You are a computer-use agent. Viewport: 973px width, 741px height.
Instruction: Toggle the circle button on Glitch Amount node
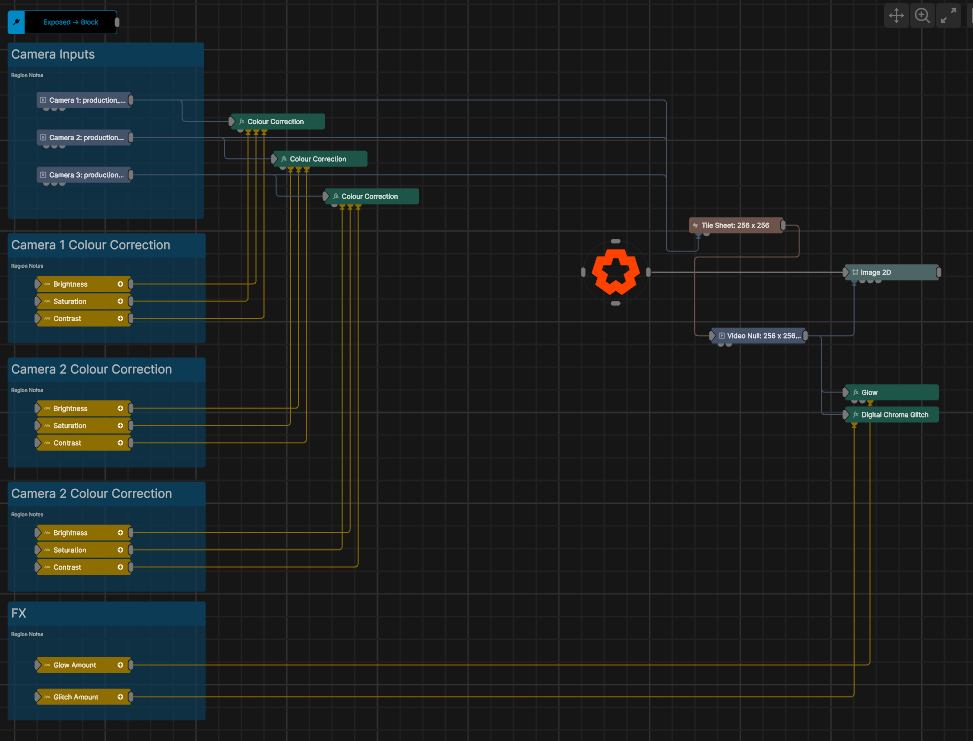click(x=120, y=697)
